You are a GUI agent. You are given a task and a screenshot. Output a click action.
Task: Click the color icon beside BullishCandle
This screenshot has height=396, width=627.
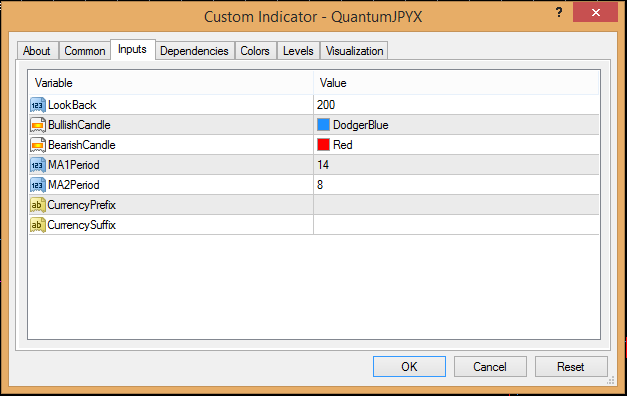click(x=38, y=125)
